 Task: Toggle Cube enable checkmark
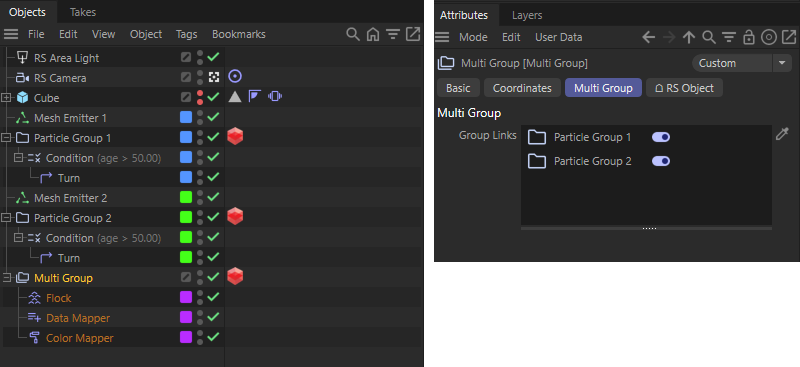213,97
